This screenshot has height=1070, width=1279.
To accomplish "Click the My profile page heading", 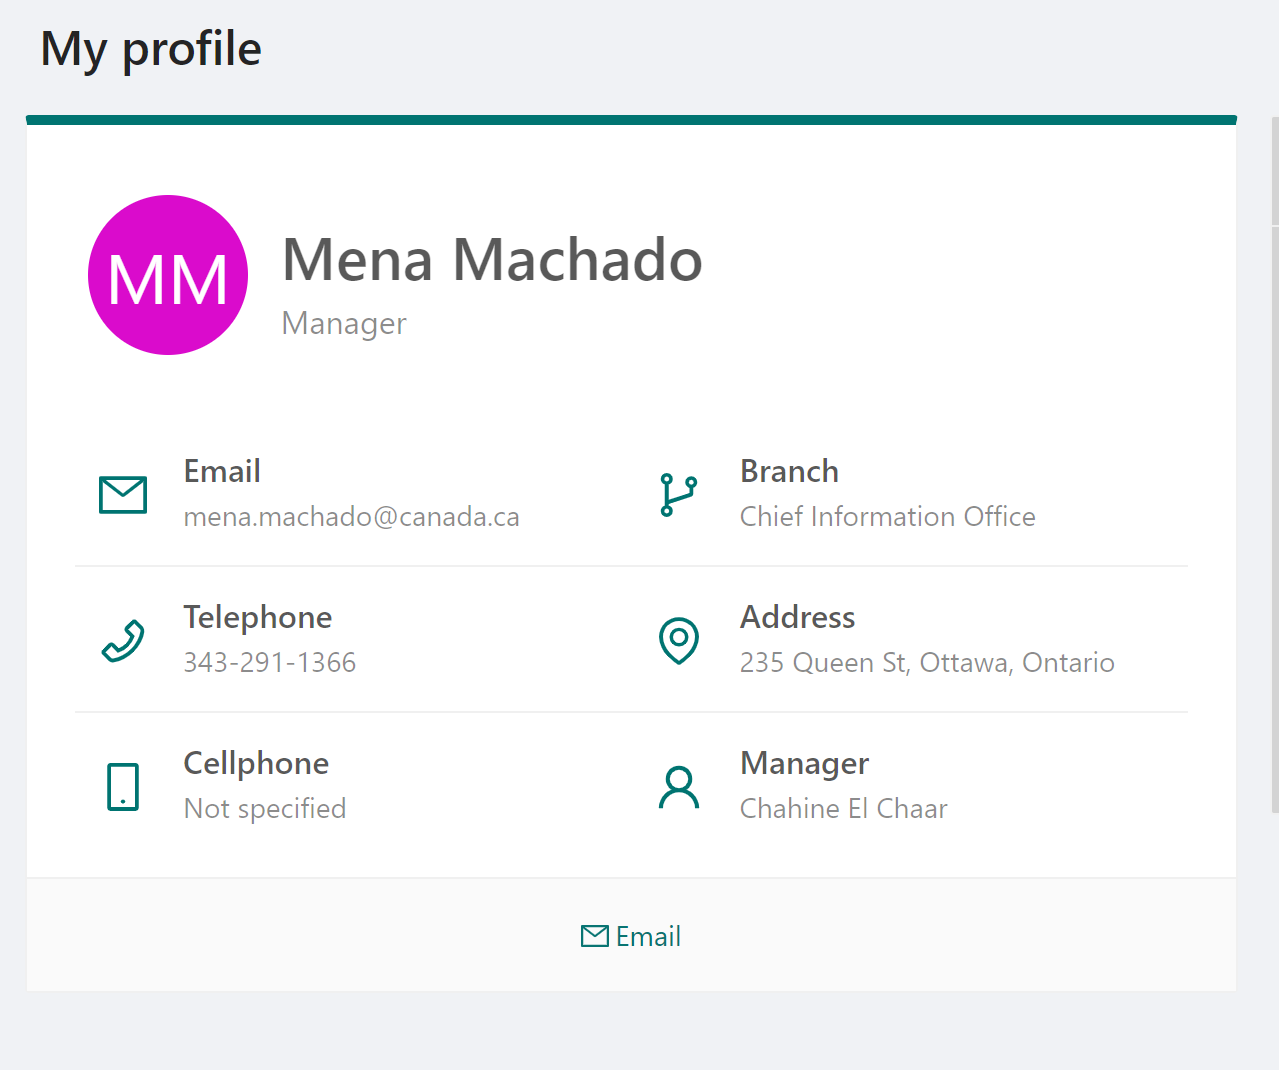I will click(x=151, y=49).
